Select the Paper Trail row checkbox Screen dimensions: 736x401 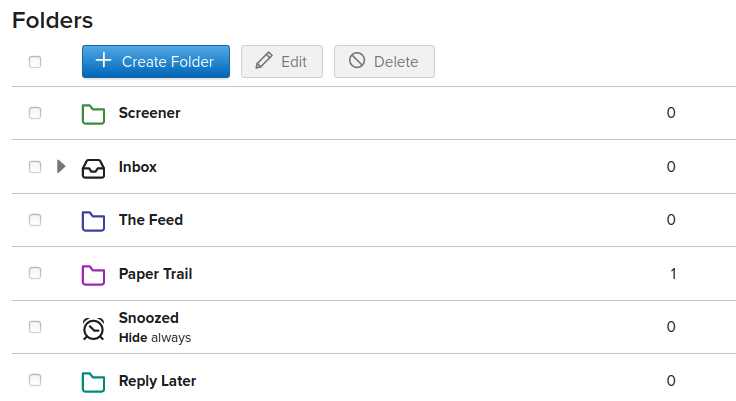coord(35,273)
